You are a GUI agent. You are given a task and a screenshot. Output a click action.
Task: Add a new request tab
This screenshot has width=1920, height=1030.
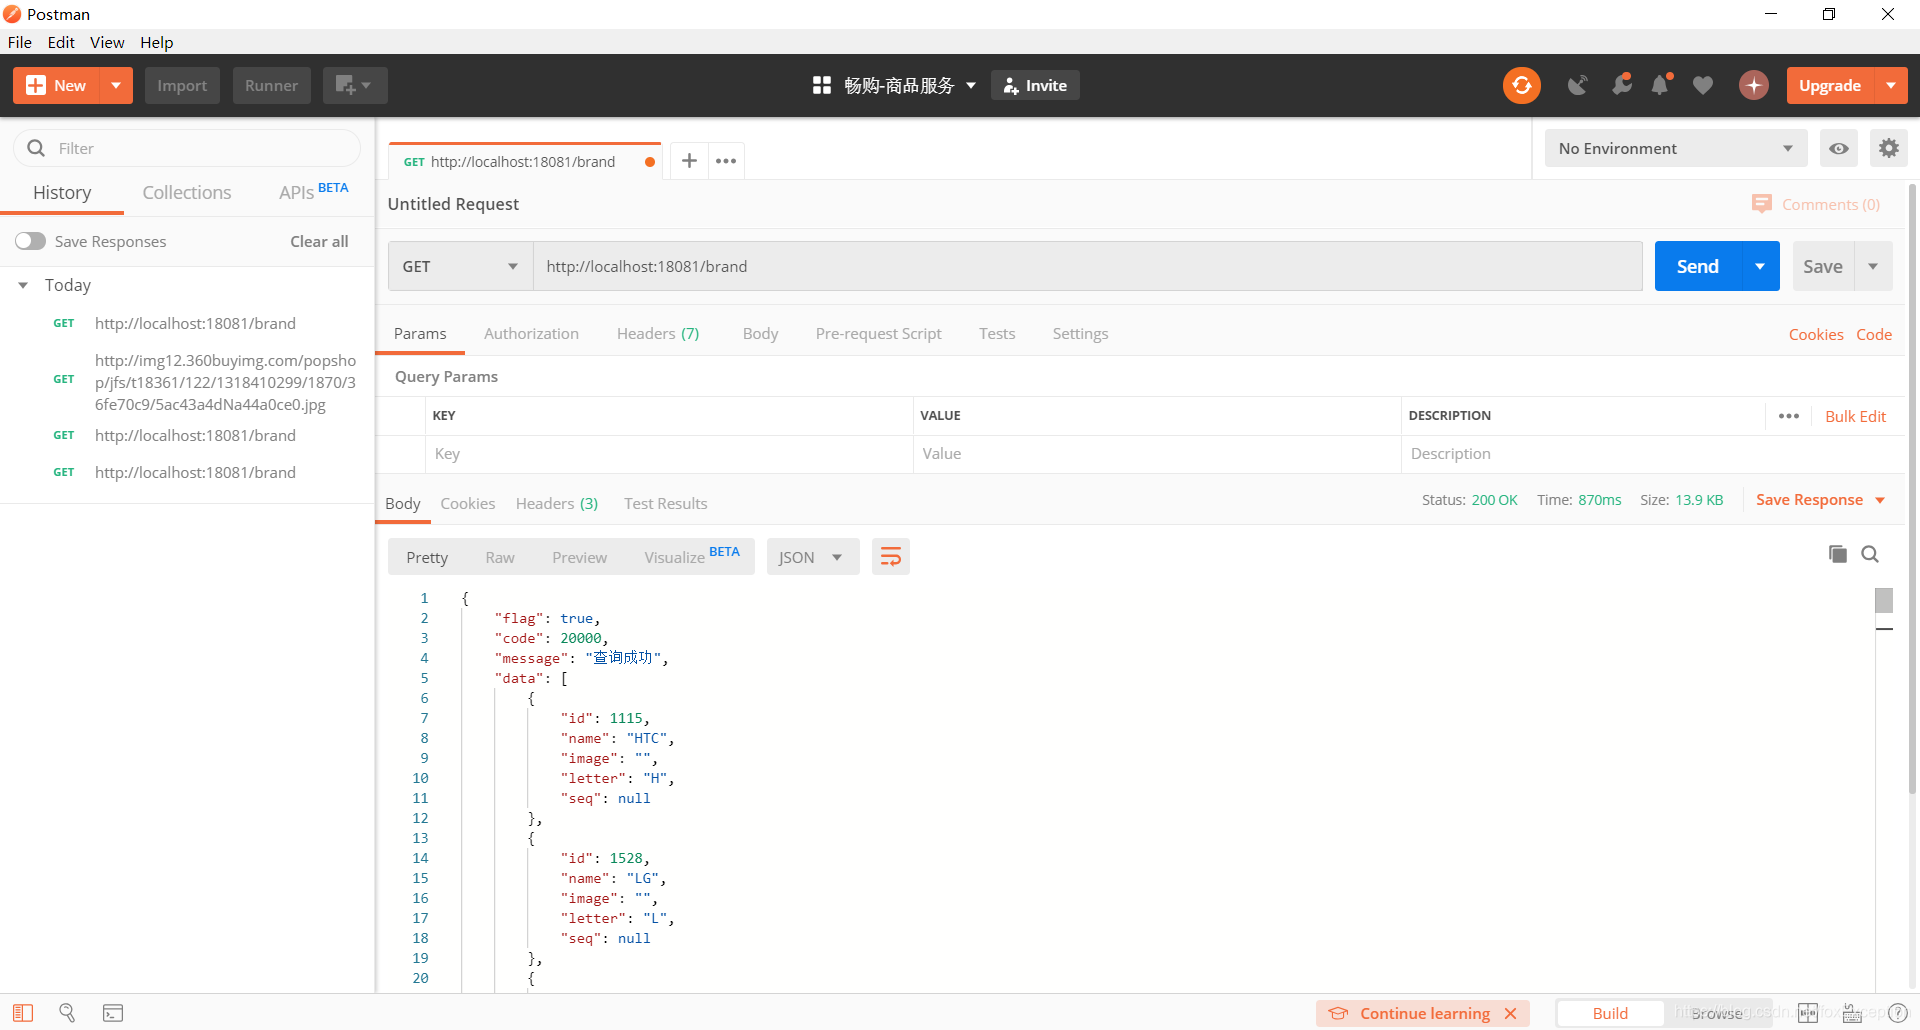(x=689, y=160)
